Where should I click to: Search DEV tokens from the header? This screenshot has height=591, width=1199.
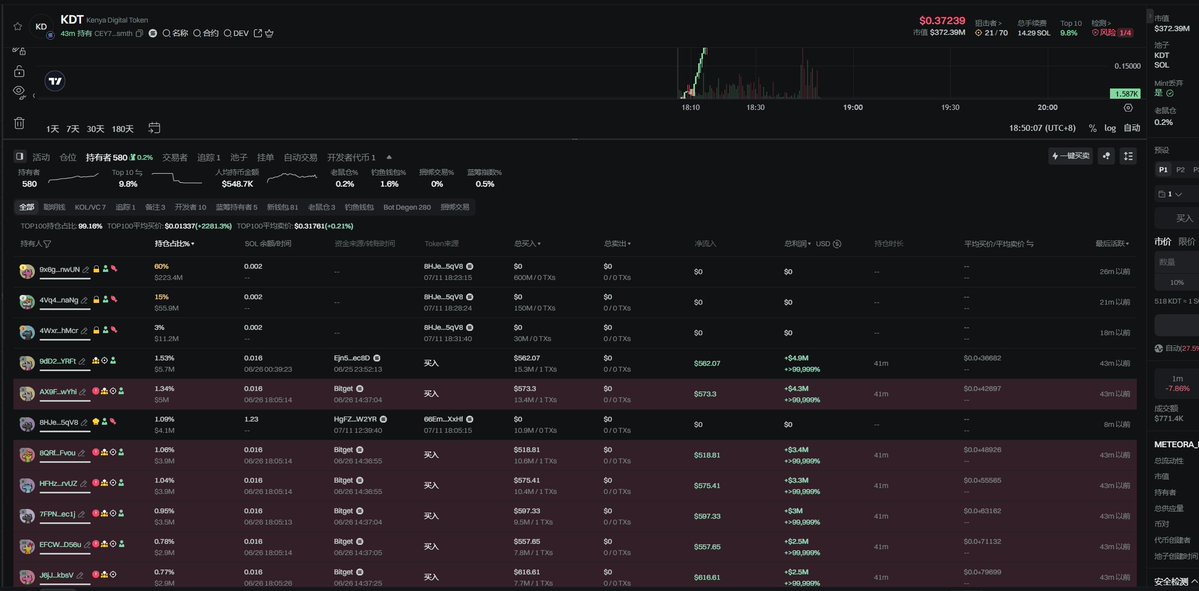coord(236,34)
